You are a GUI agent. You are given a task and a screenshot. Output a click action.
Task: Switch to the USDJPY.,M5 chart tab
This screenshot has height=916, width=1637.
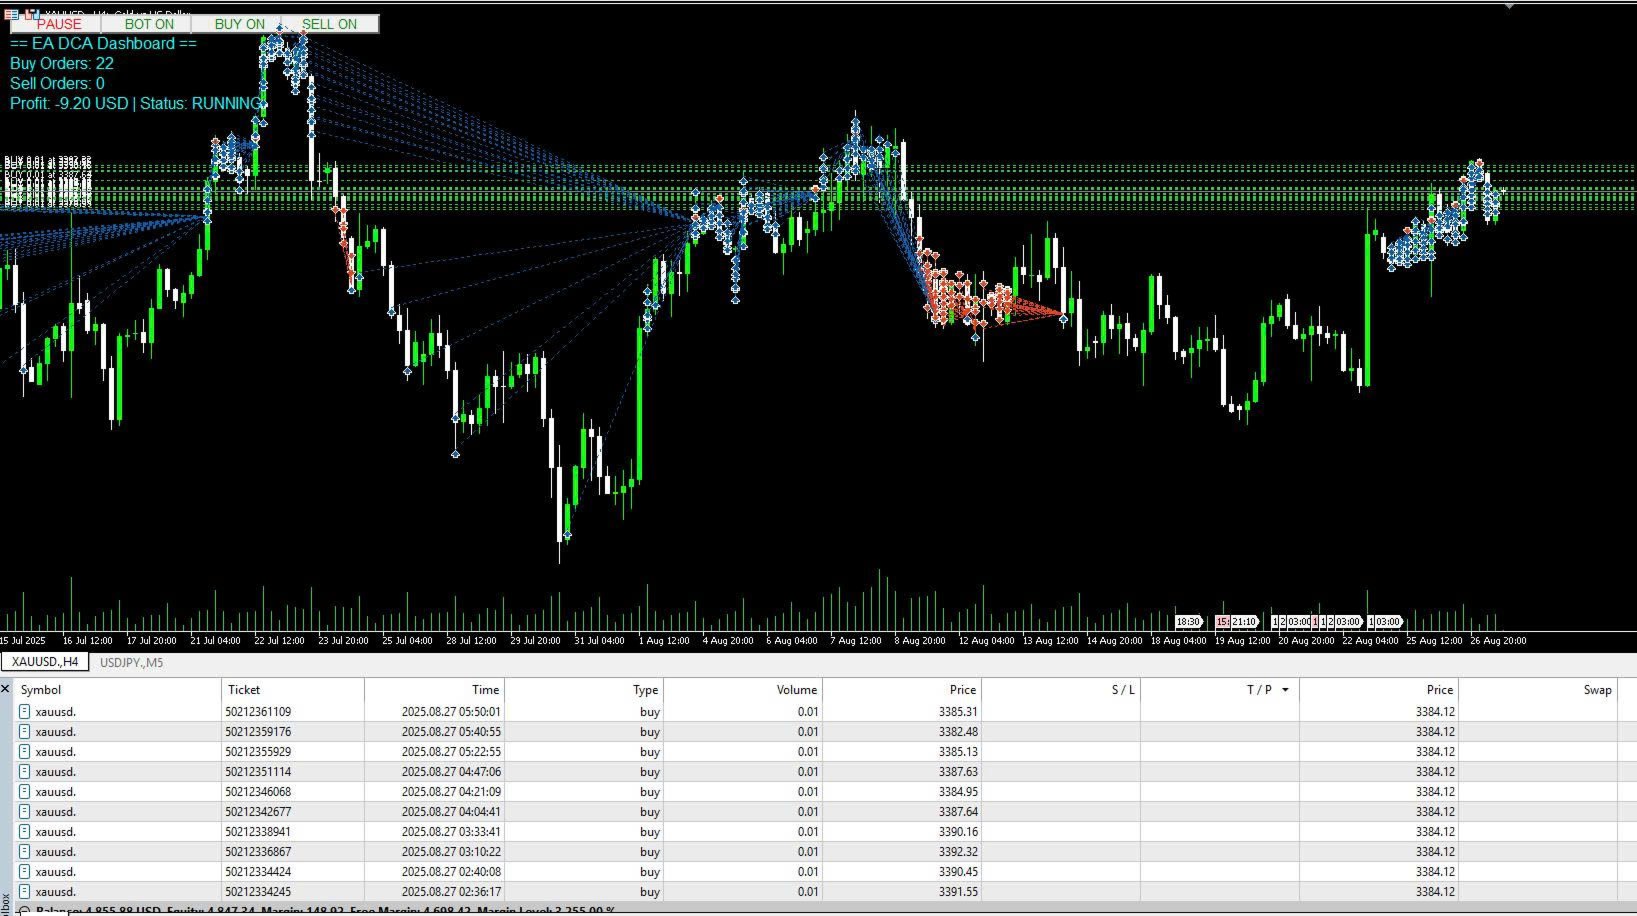[x=131, y=662]
